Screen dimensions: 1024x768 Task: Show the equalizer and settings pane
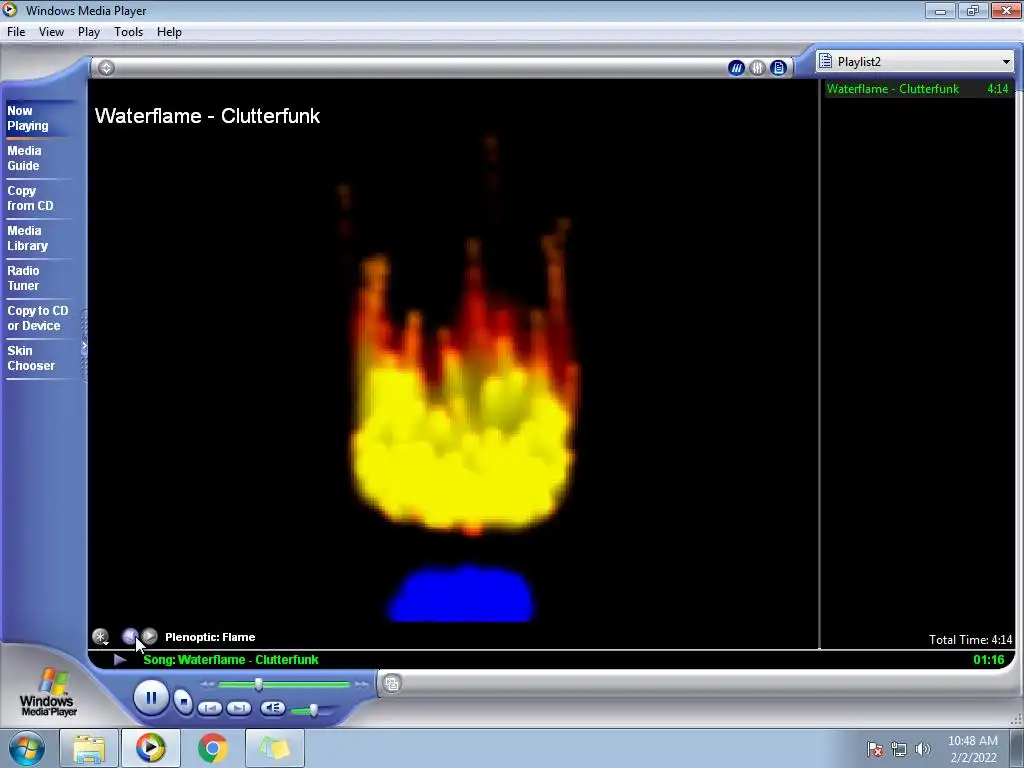757,67
